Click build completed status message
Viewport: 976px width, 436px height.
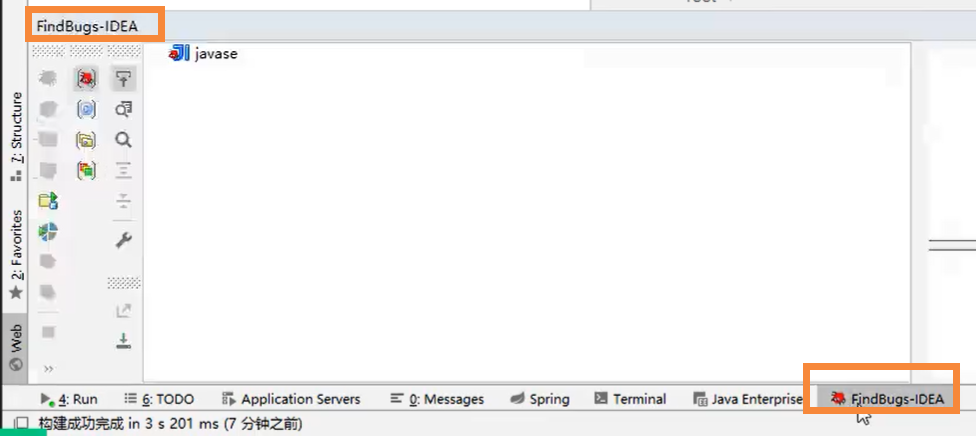[171, 424]
